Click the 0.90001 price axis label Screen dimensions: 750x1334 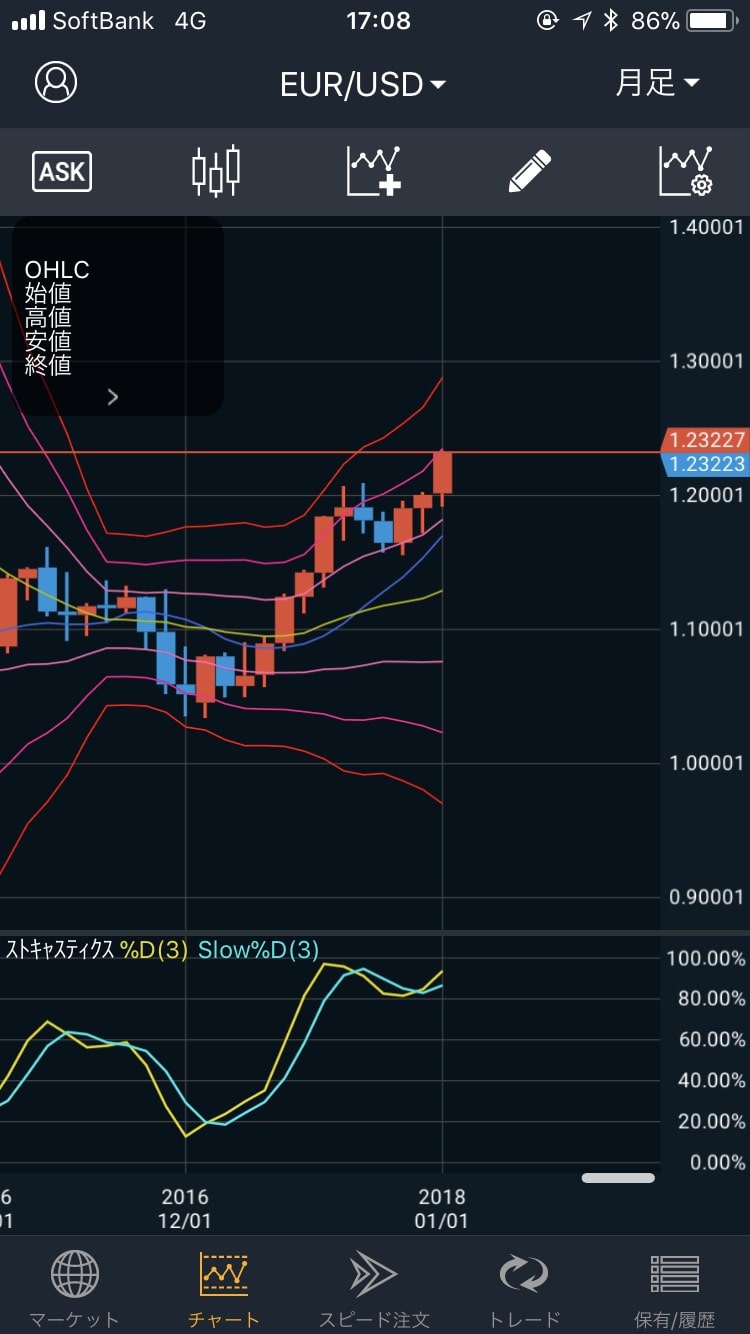pos(707,897)
